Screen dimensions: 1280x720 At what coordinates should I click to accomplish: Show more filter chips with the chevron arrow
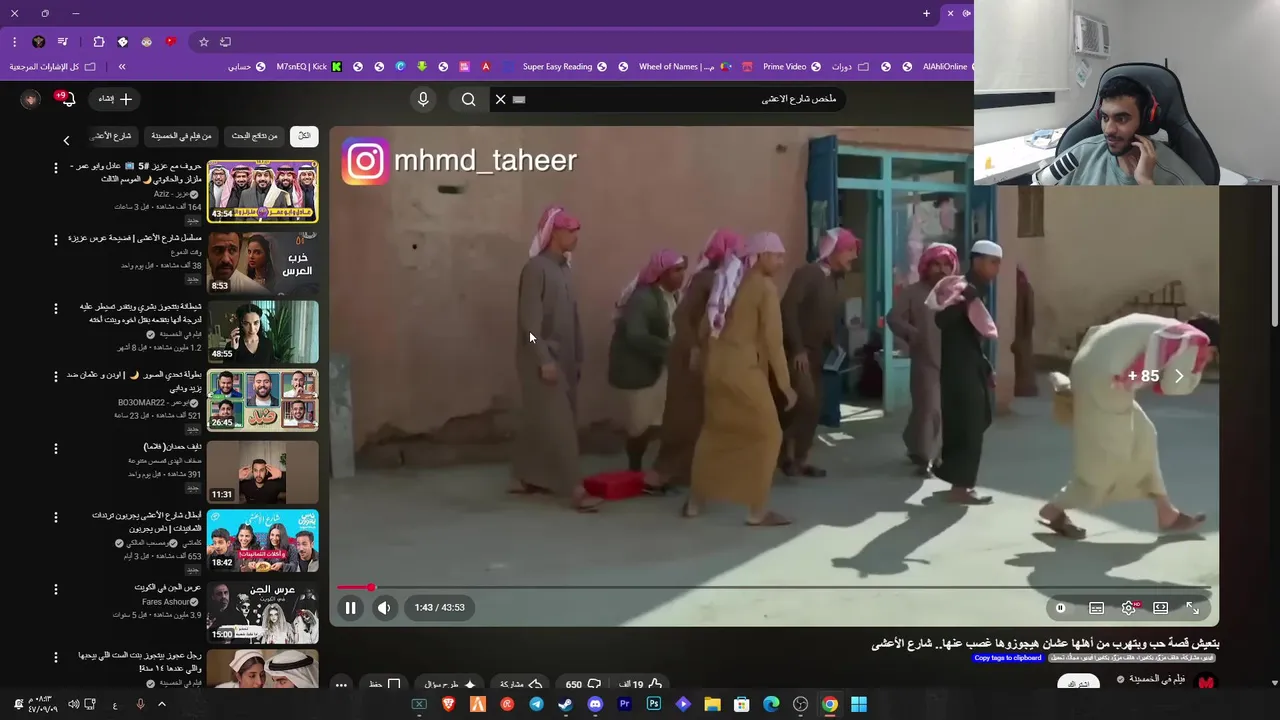[66, 140]
